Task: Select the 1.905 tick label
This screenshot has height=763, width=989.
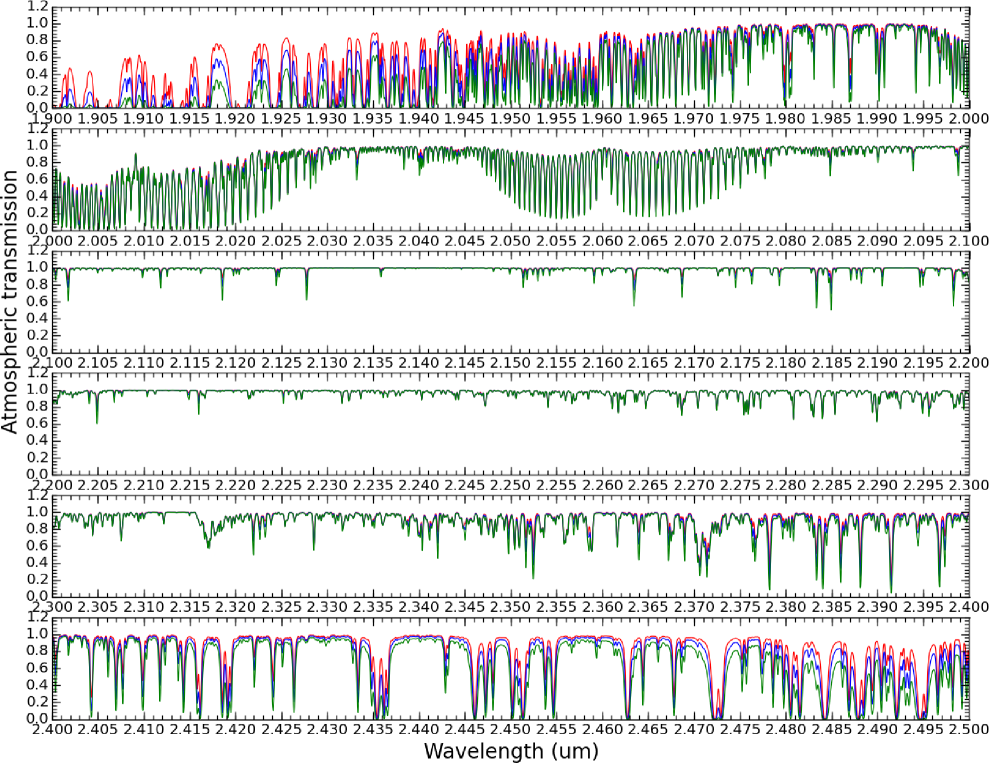Action: (x=98, y=118)
